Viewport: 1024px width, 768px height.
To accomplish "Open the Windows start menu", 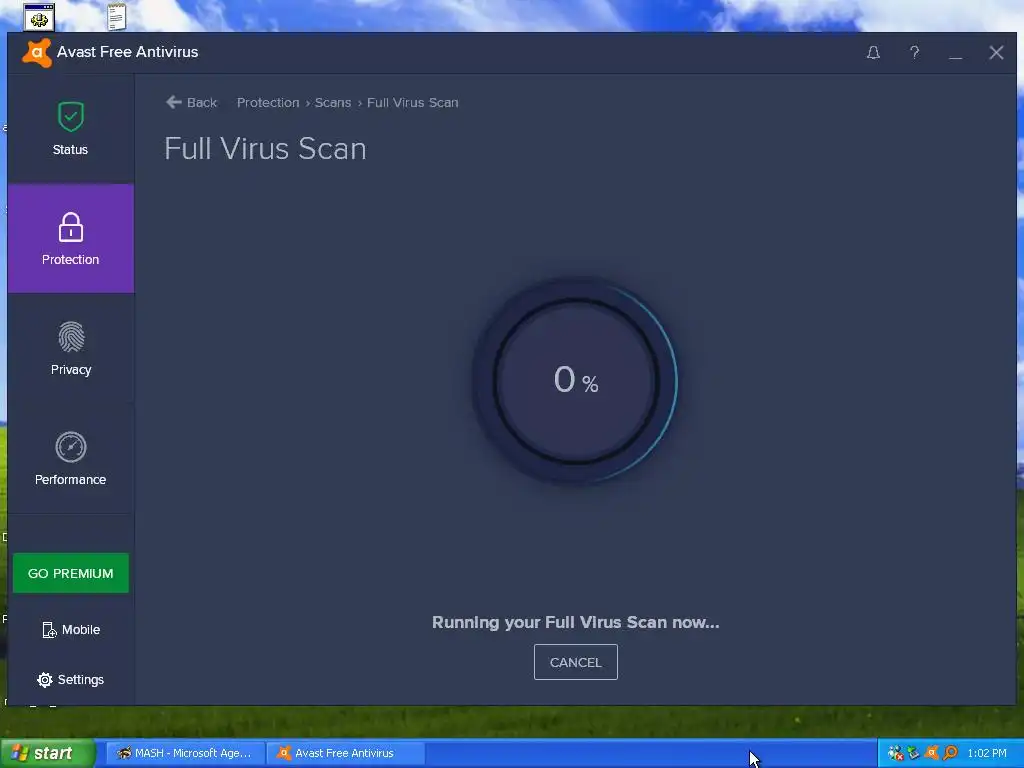I will 47,754.
